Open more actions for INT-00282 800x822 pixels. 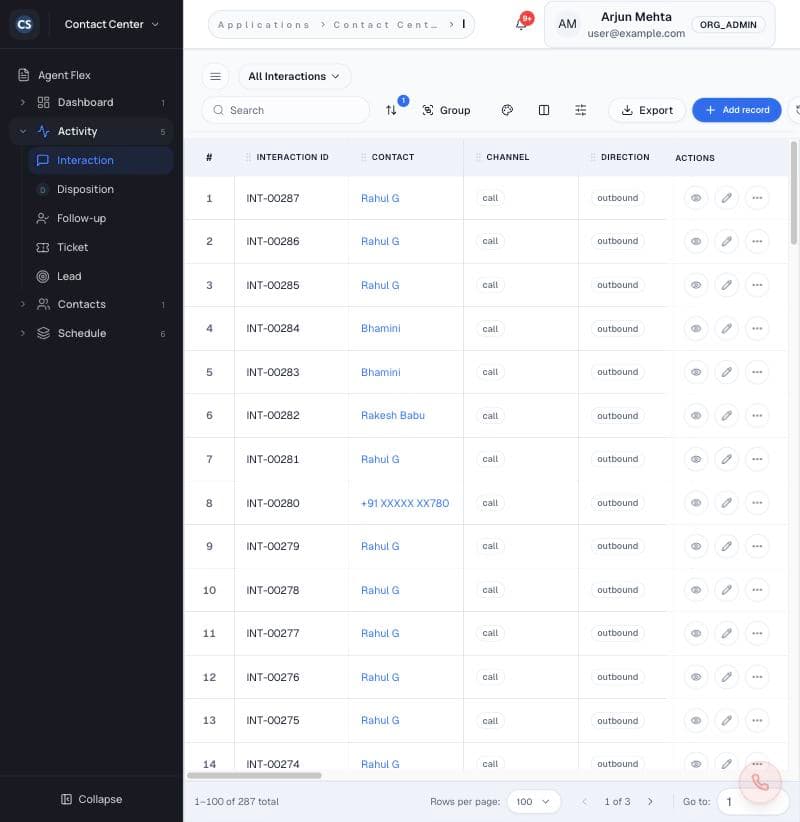[x=757, y=416]
